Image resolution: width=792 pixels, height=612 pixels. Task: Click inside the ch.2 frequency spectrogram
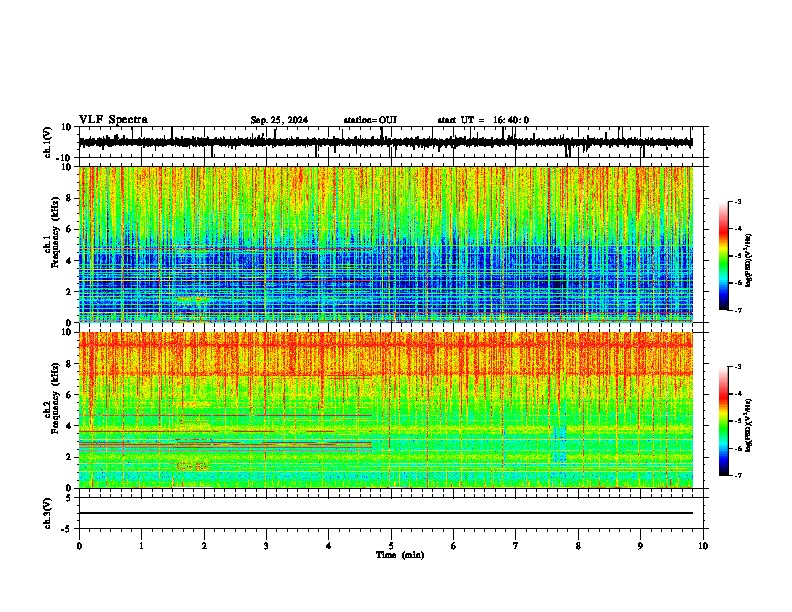[386, 410]
